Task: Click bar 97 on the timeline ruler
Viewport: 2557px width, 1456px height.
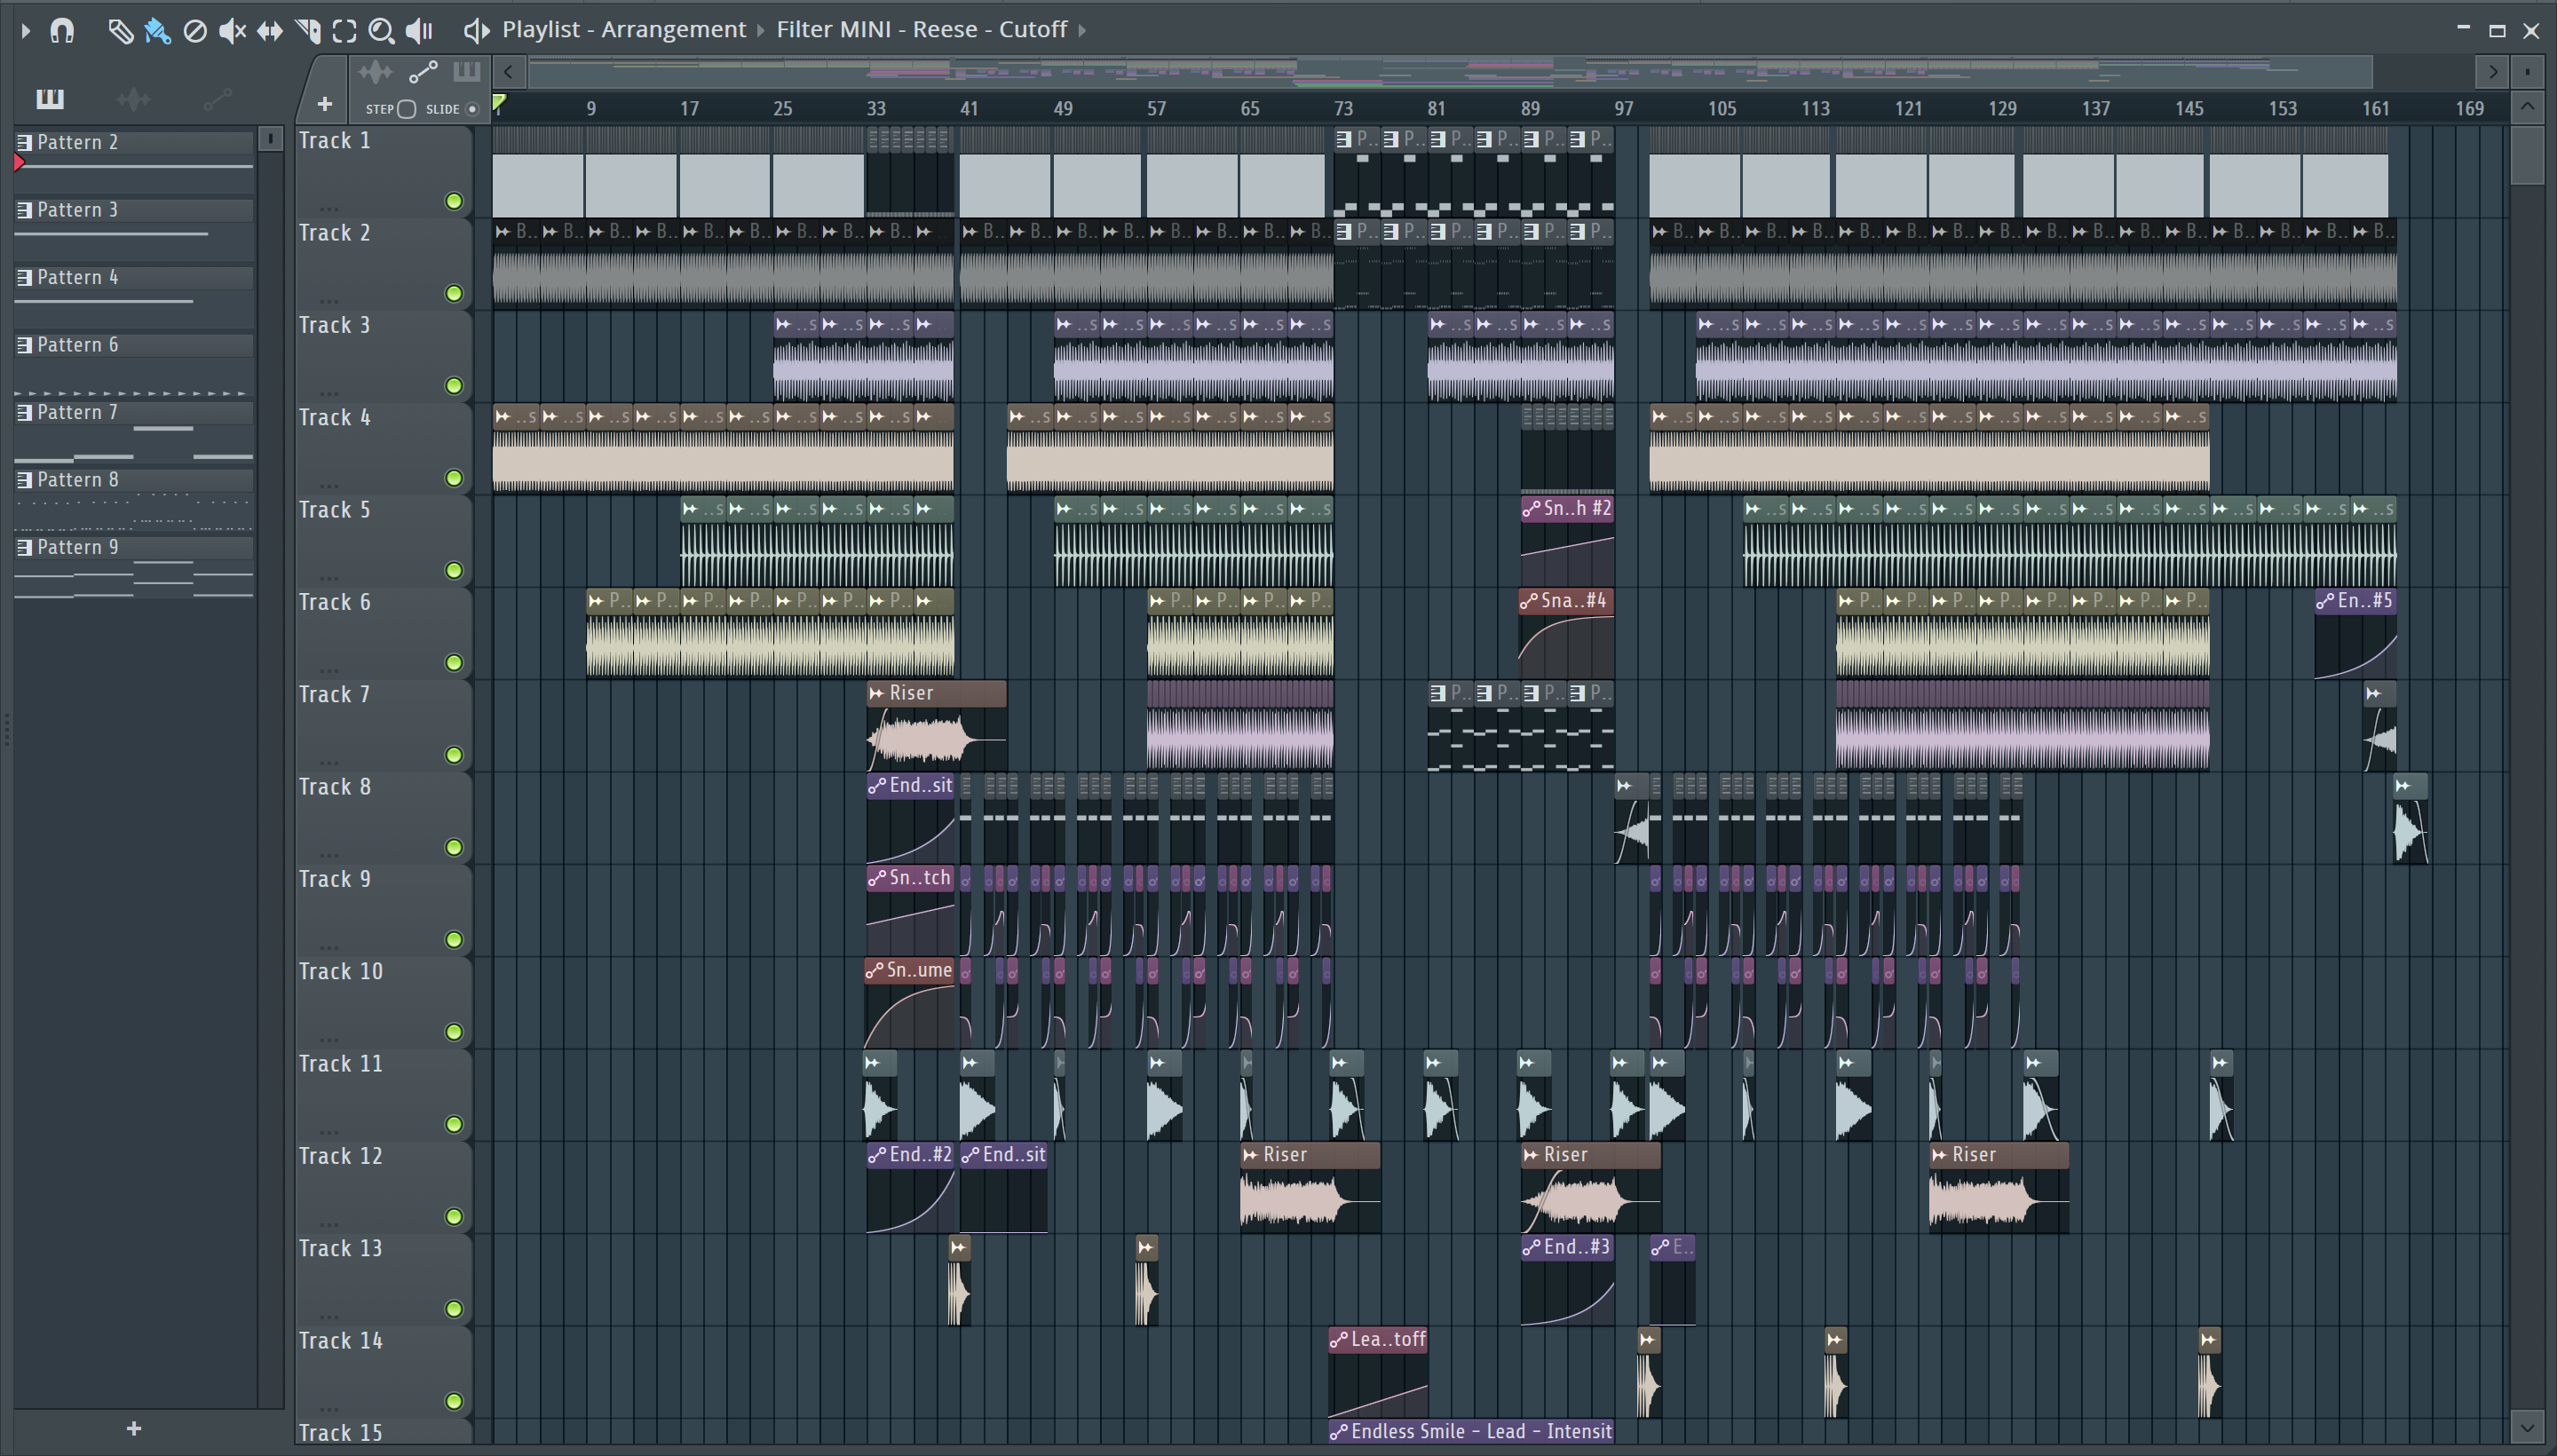Action: pyautogui.click(x=1624, y=108)
